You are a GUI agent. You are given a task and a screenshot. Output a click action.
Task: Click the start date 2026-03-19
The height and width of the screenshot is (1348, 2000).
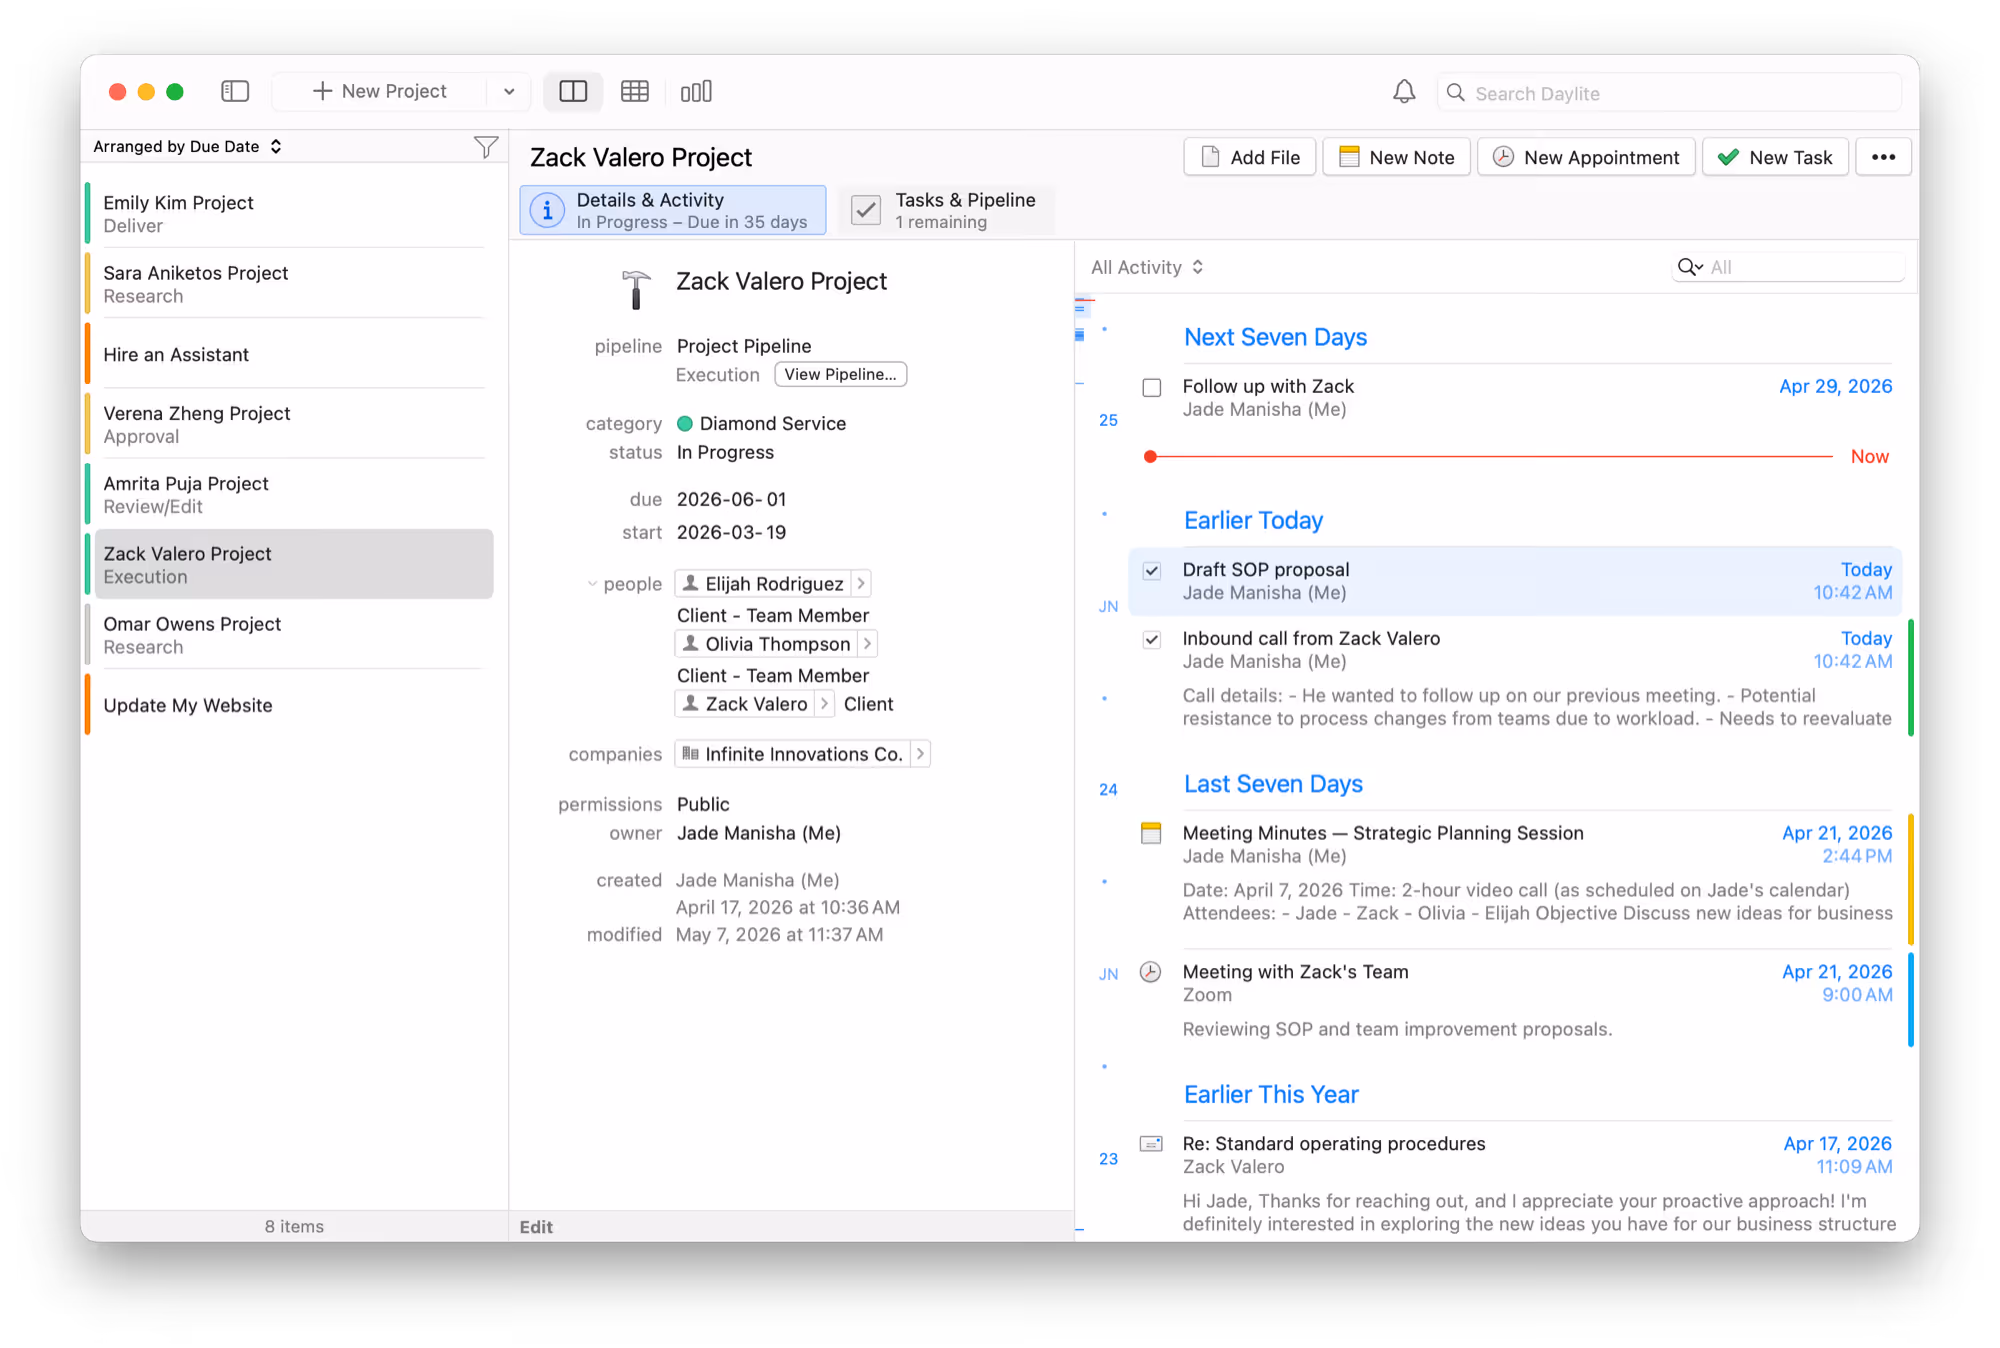pos(731,532)
